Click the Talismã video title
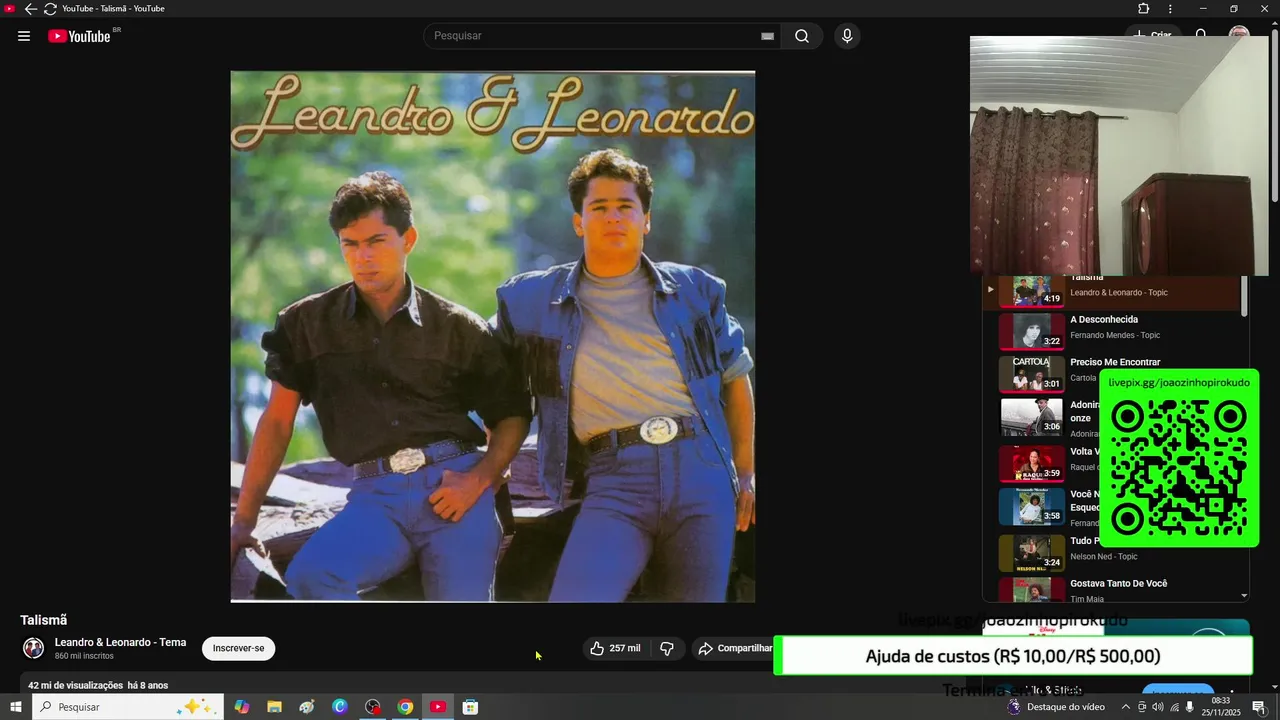 (44, 620)
